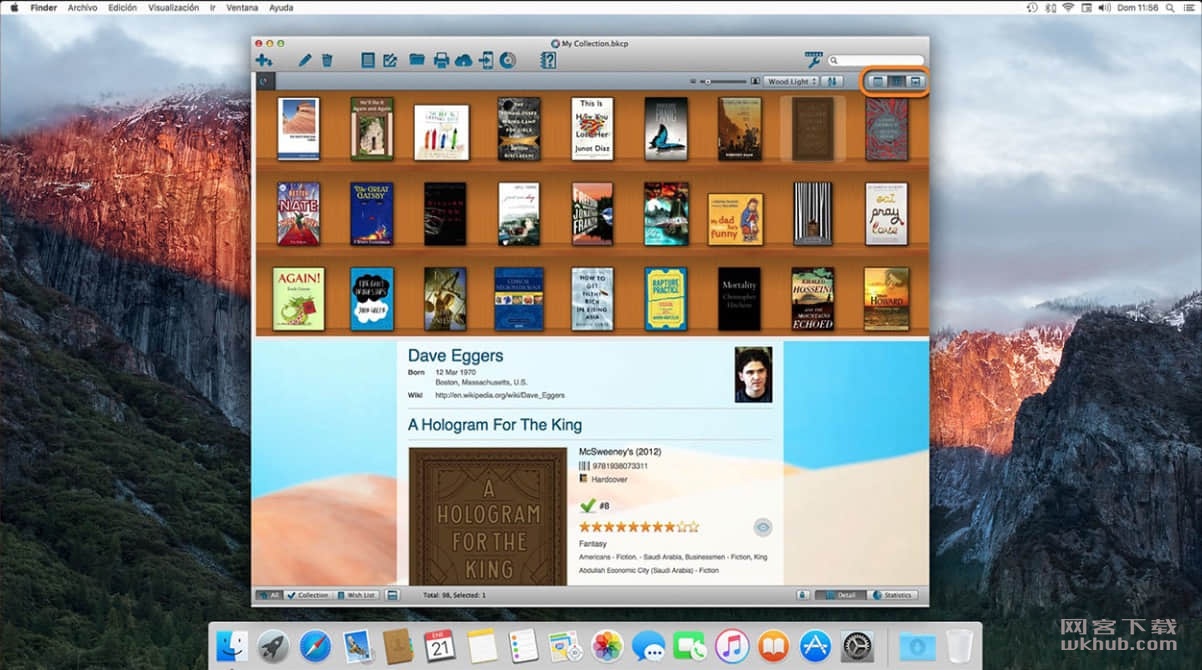The width and height of the screenshot is (1202, 670).
Task: Click the note-with-pencil icon in toolbar
Action: pyautogui.click(x=390, y=61)
